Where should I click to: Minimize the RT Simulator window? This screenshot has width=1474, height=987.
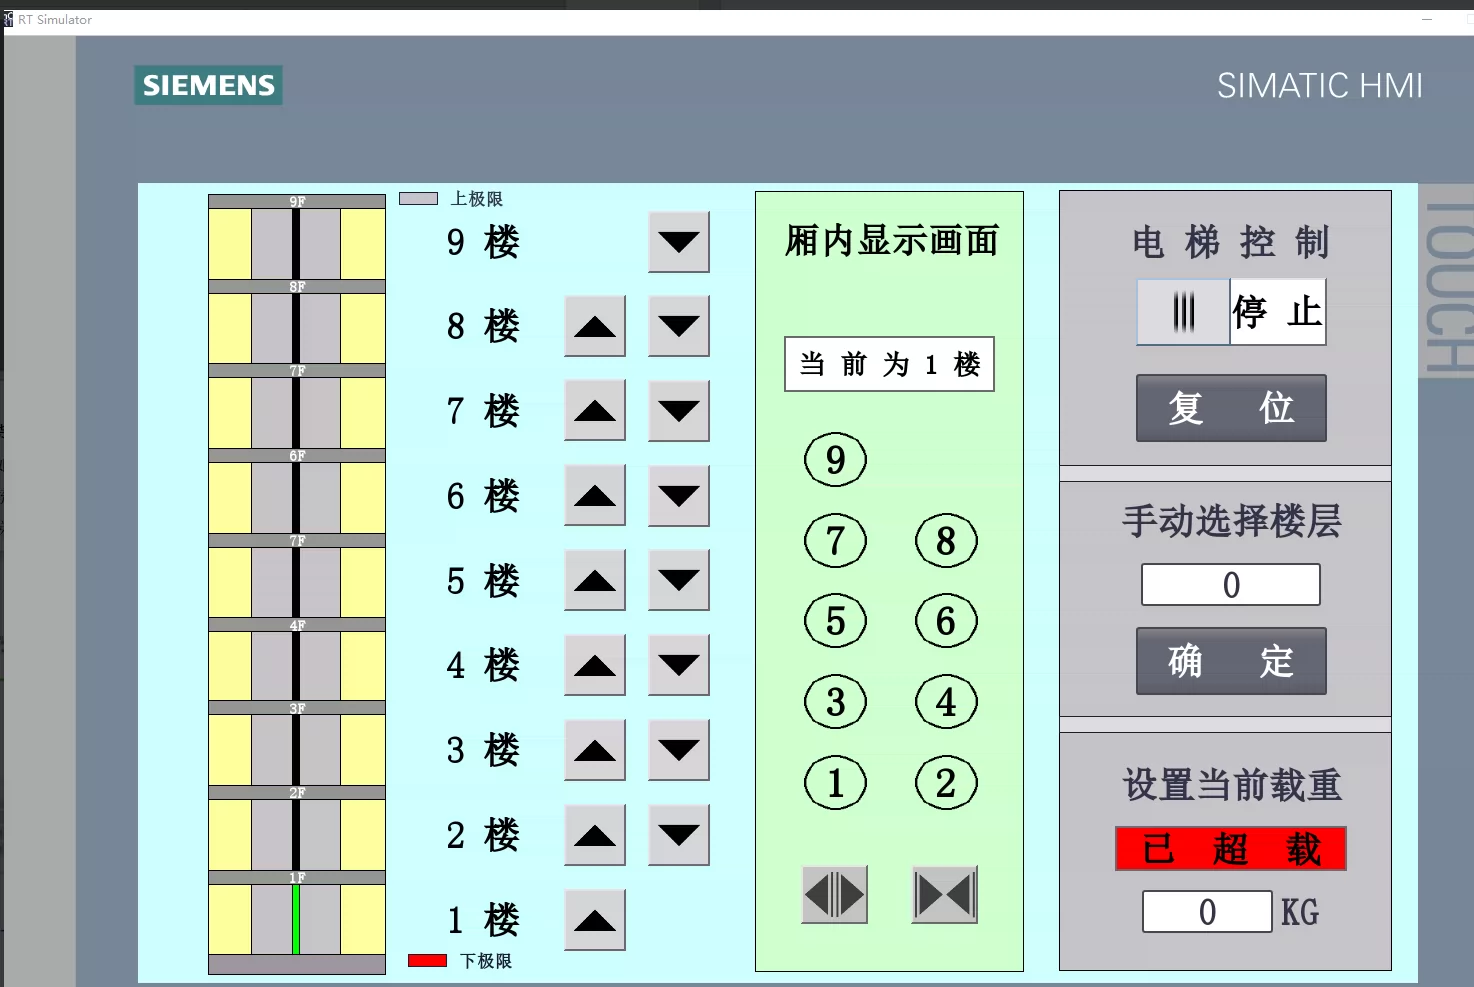1427,19
